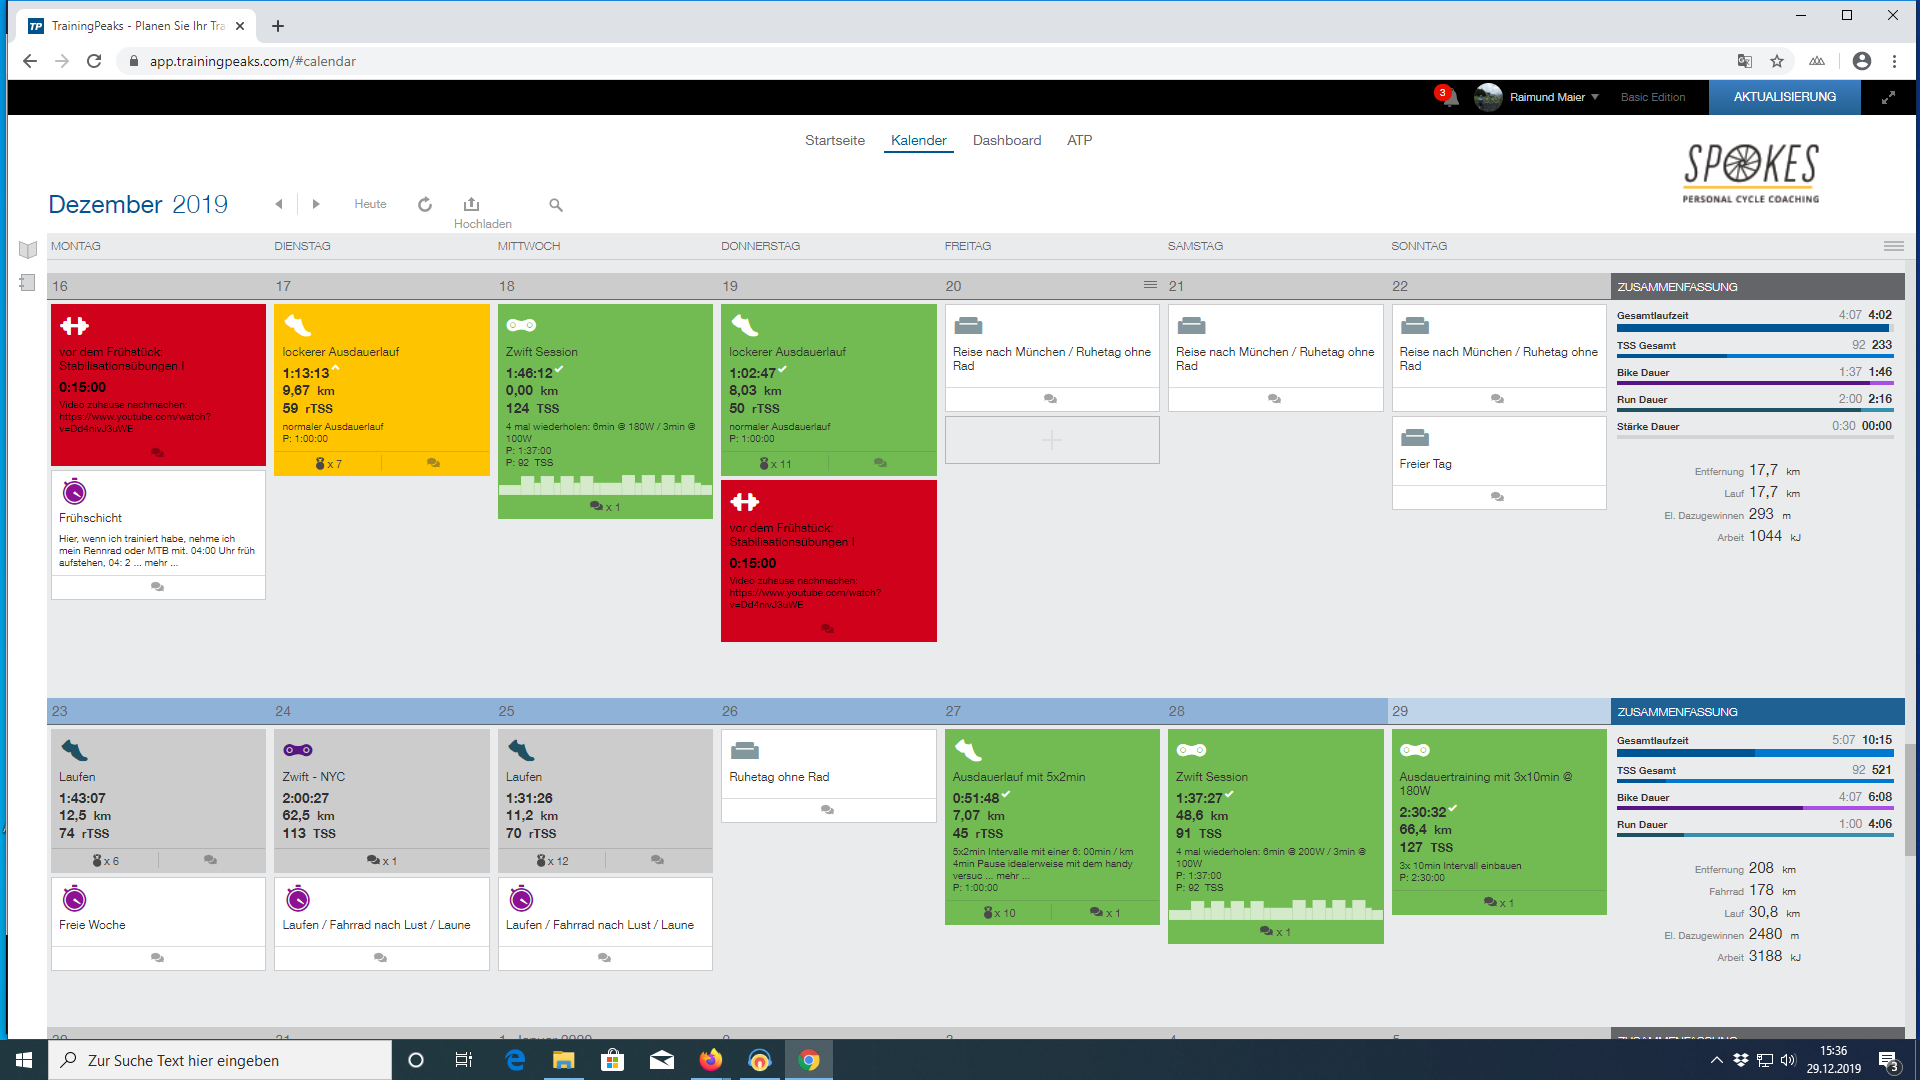Screen dimensions: 1920x1080
Task: Click the Frühschicht stopwatch note icon
Action: (74, 492)
